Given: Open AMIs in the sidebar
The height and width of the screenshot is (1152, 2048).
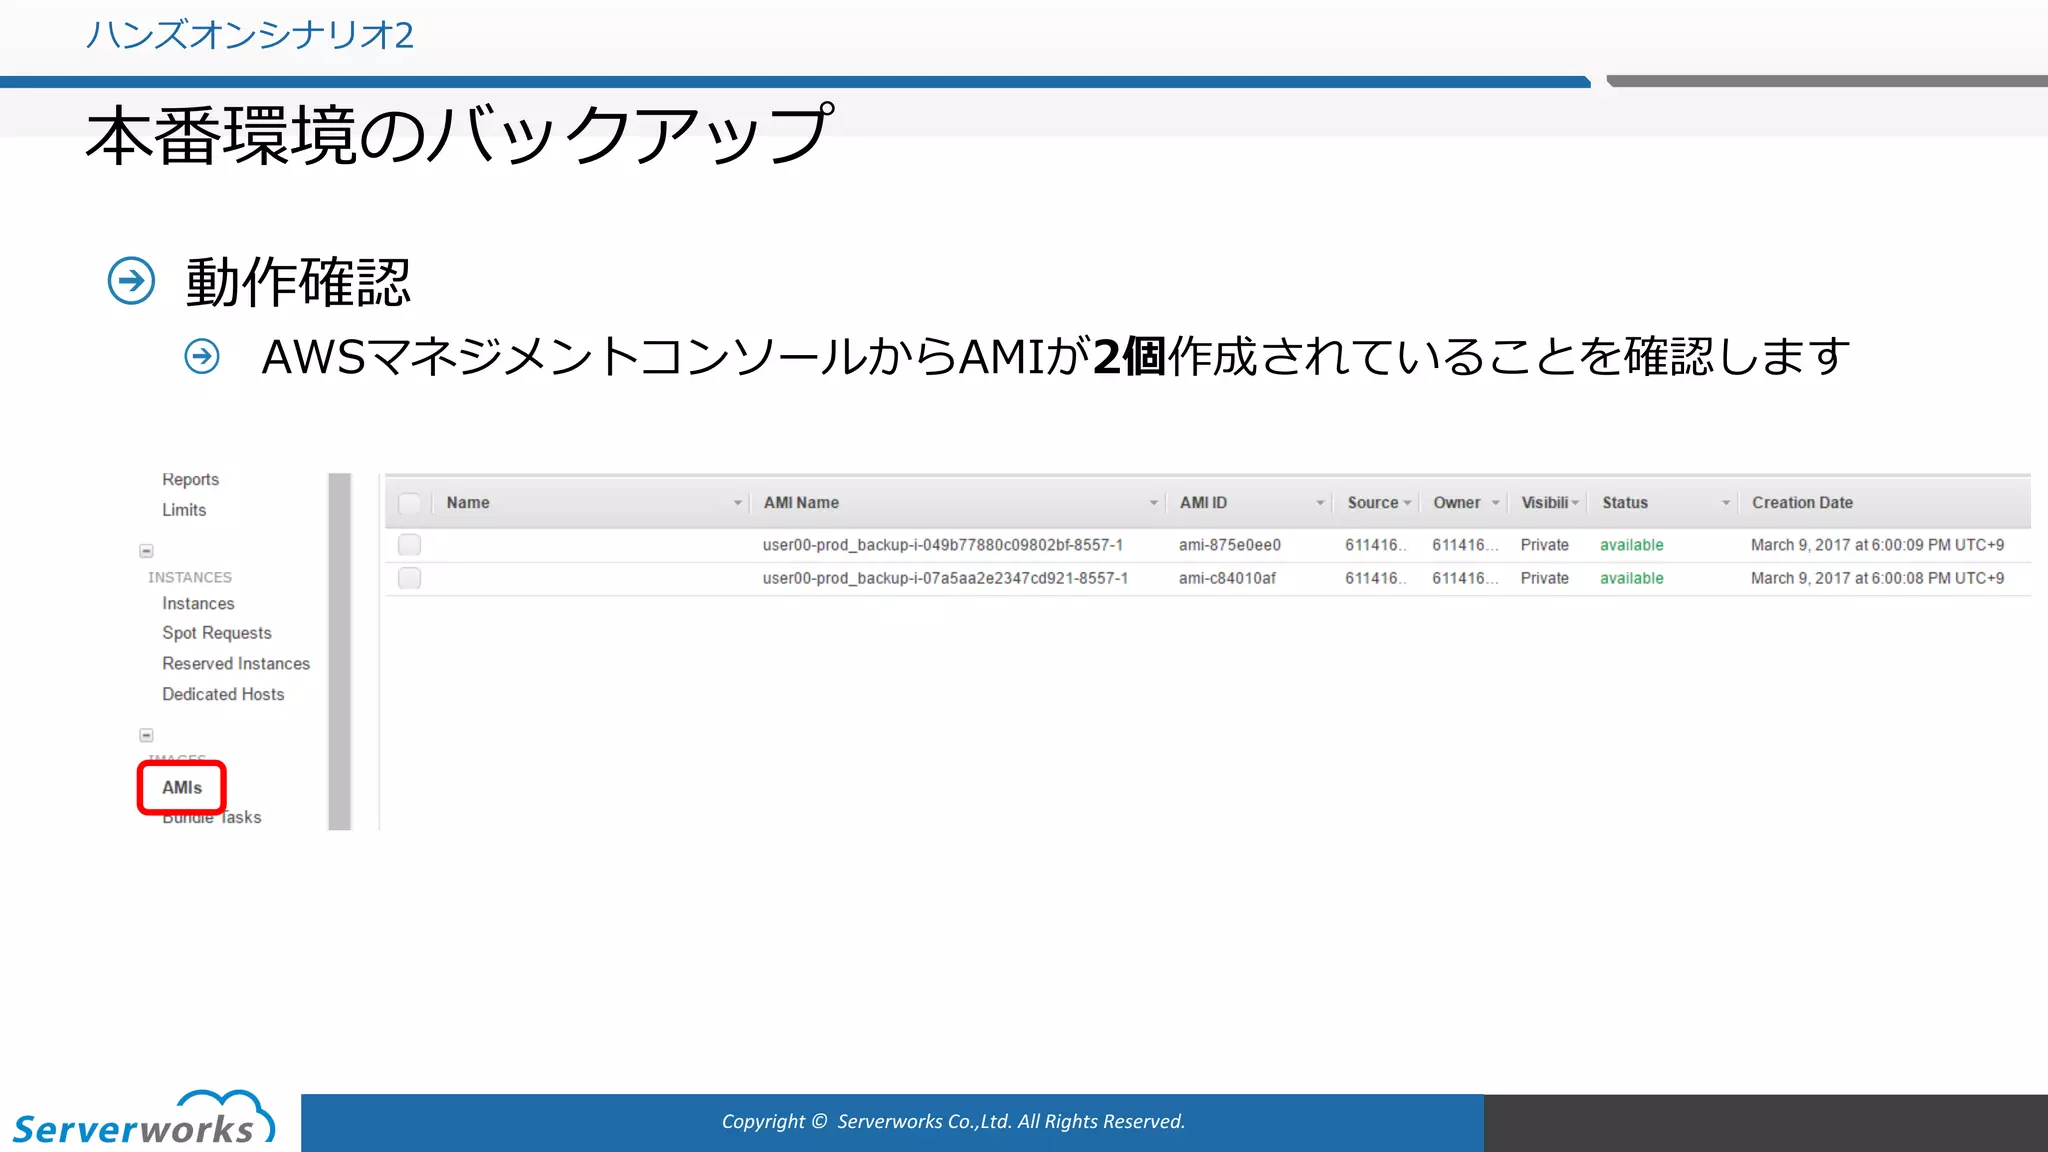Looking at the screenshot, I should (x=182, y=787).
